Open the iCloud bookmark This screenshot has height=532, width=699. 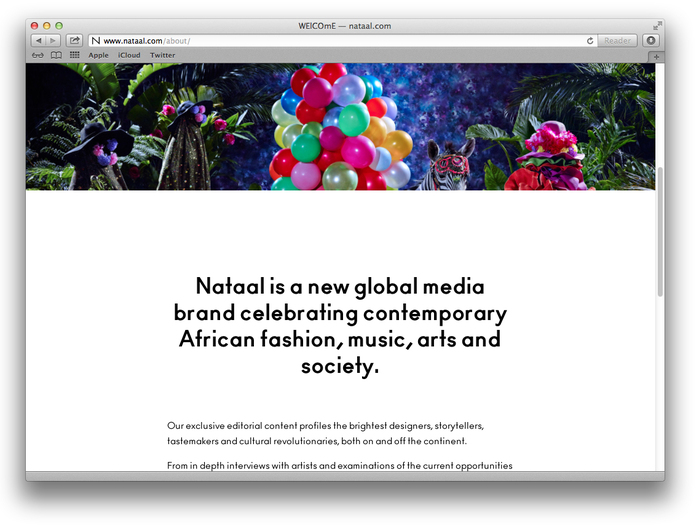(129, 55)
